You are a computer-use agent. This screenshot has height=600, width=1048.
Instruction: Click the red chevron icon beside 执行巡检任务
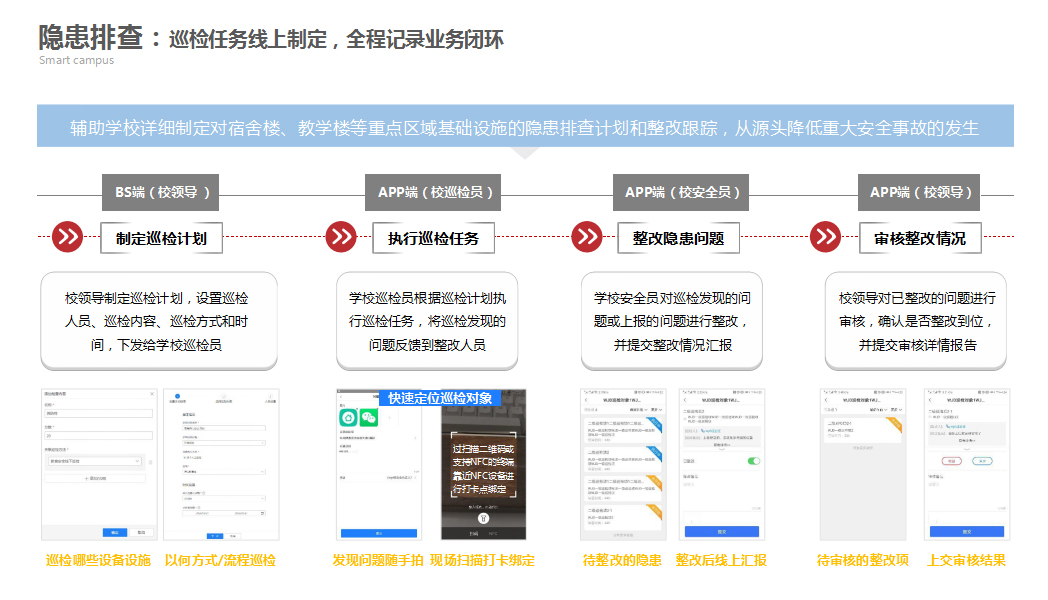pyautogui.click(x=340, y=238)
